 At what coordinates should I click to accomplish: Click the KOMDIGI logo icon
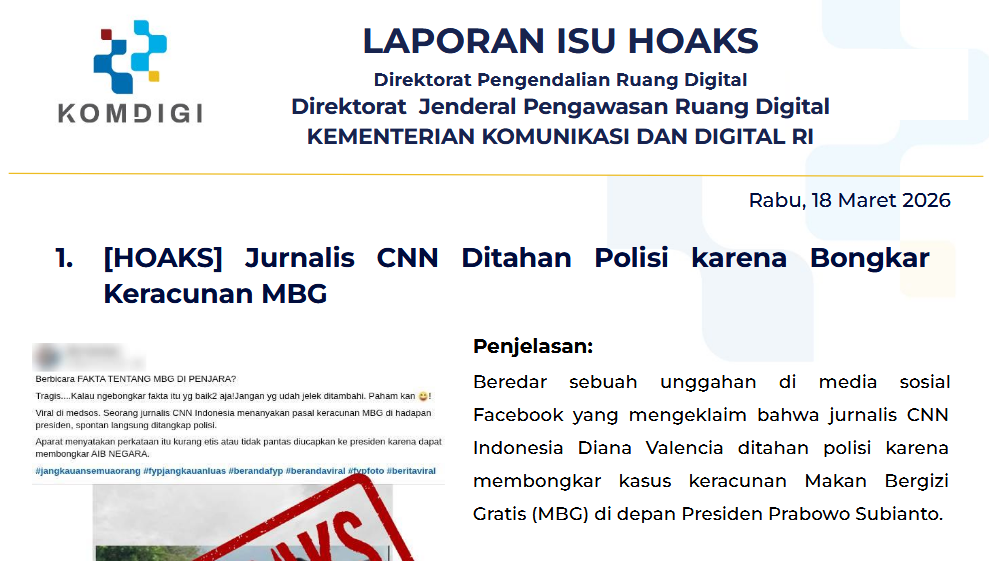pyautogui.click(x=131, y=56)
